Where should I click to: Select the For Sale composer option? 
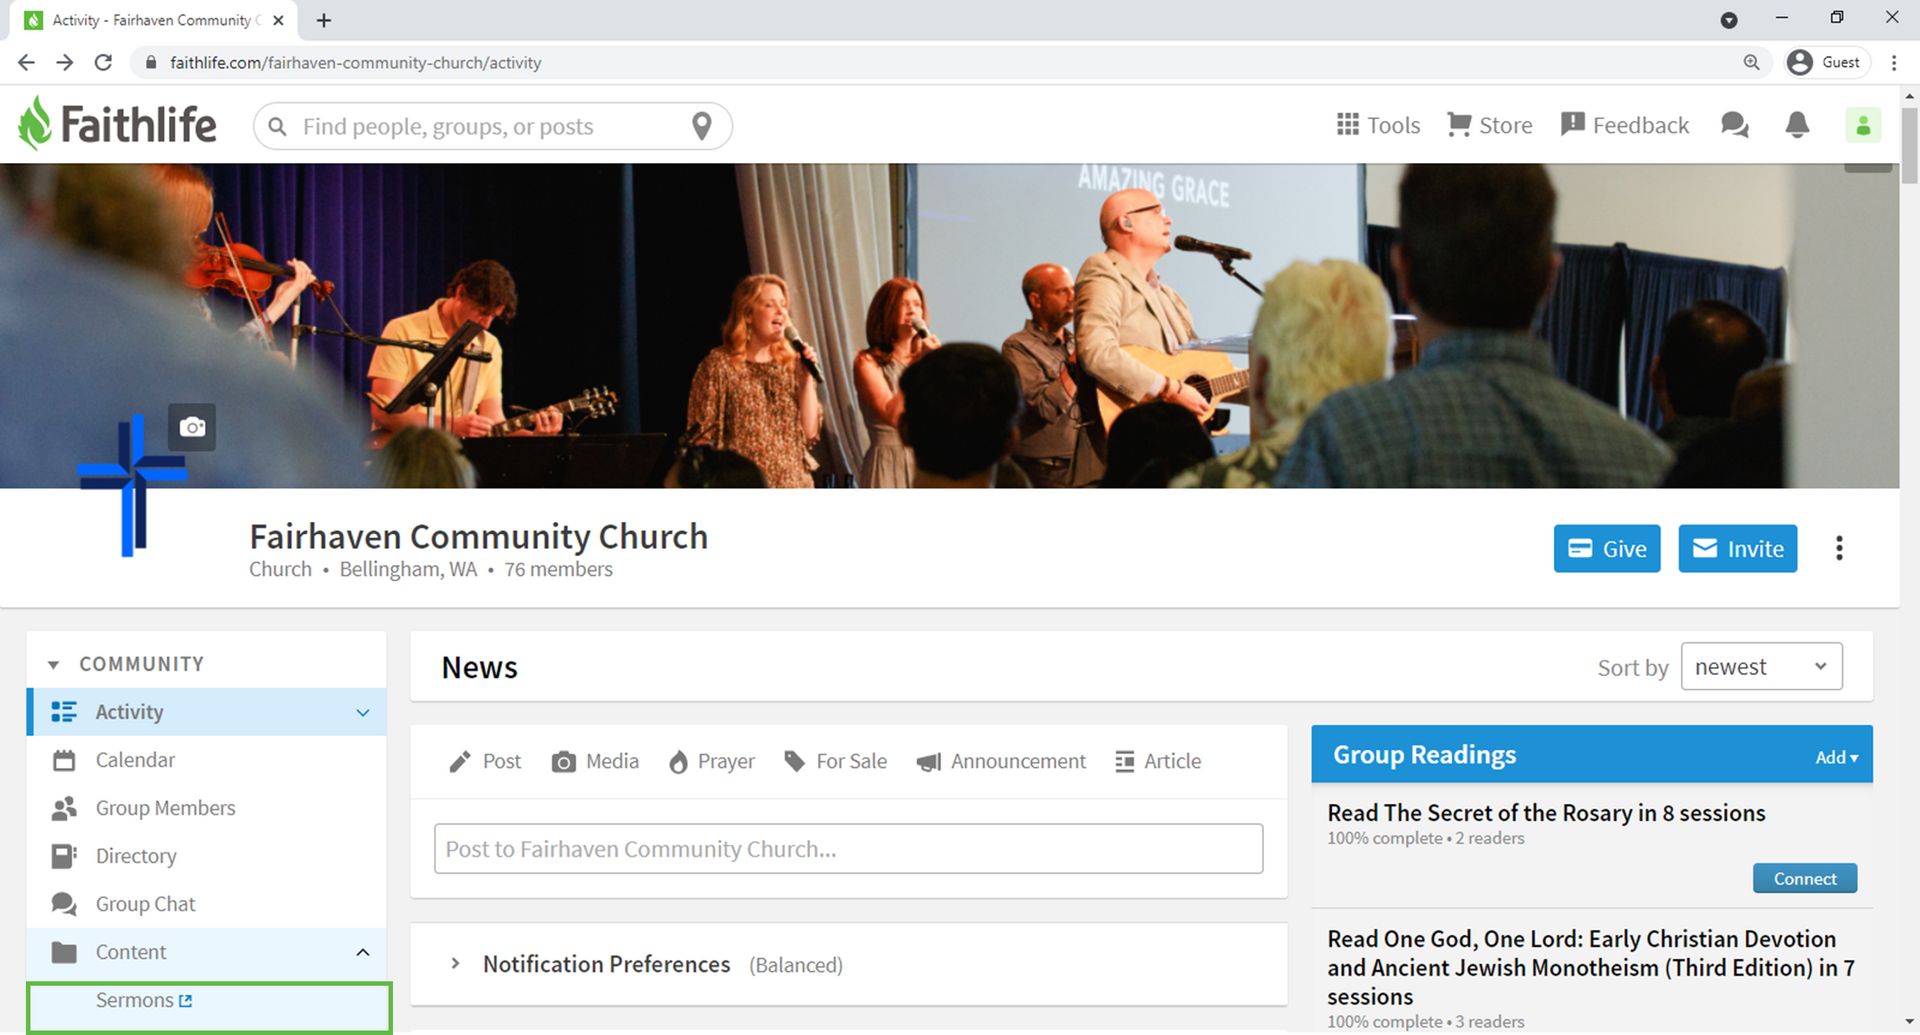click(836, 761)
